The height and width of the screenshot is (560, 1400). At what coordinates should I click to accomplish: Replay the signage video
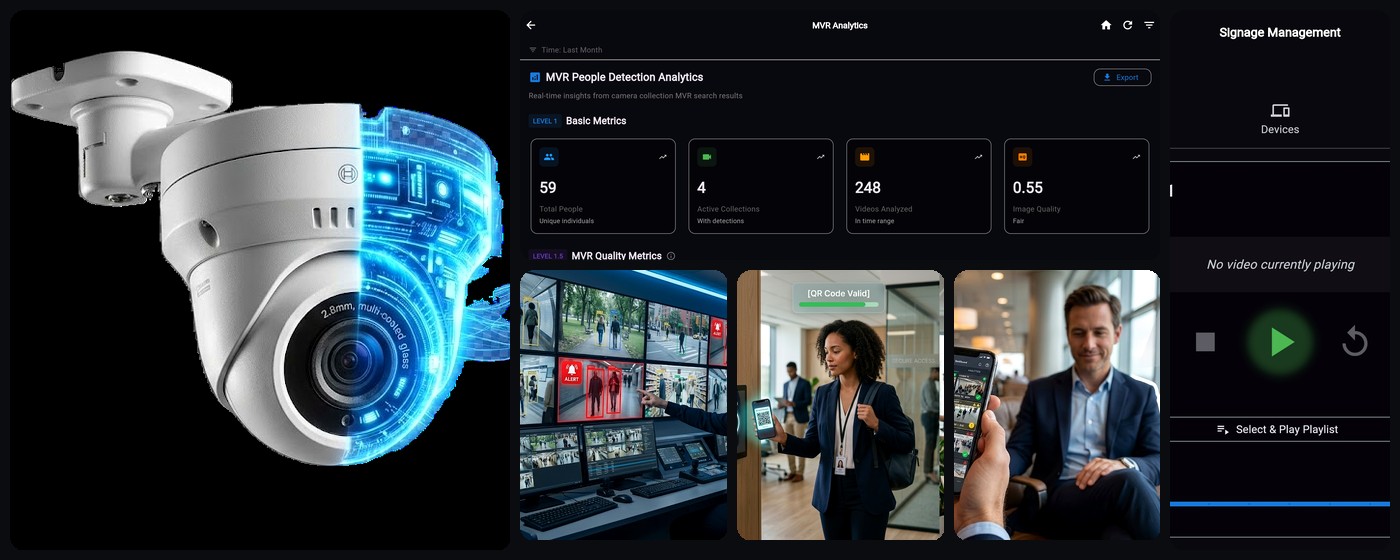[x=1355, y=342]
